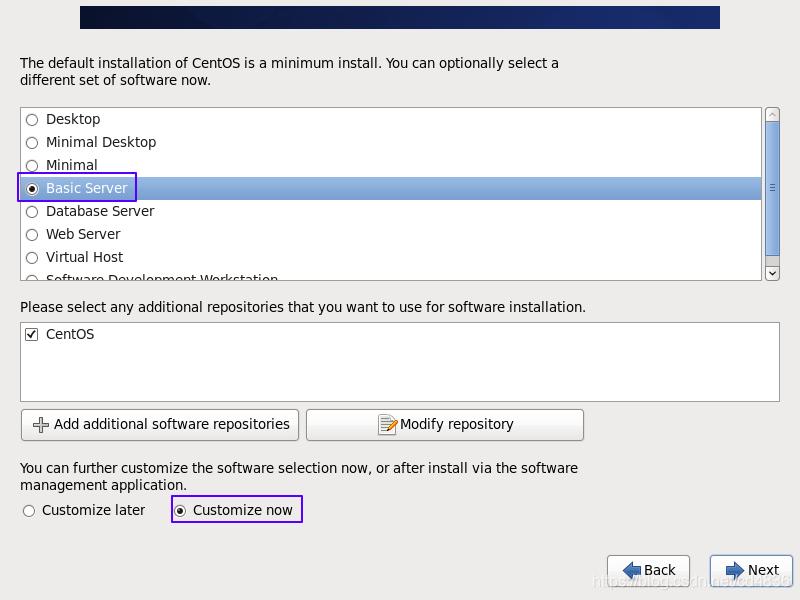Image resolution: width=800 pixels, height=600 pixels.
Task: Enable the Customize now radio button
Action: [180, 511]
